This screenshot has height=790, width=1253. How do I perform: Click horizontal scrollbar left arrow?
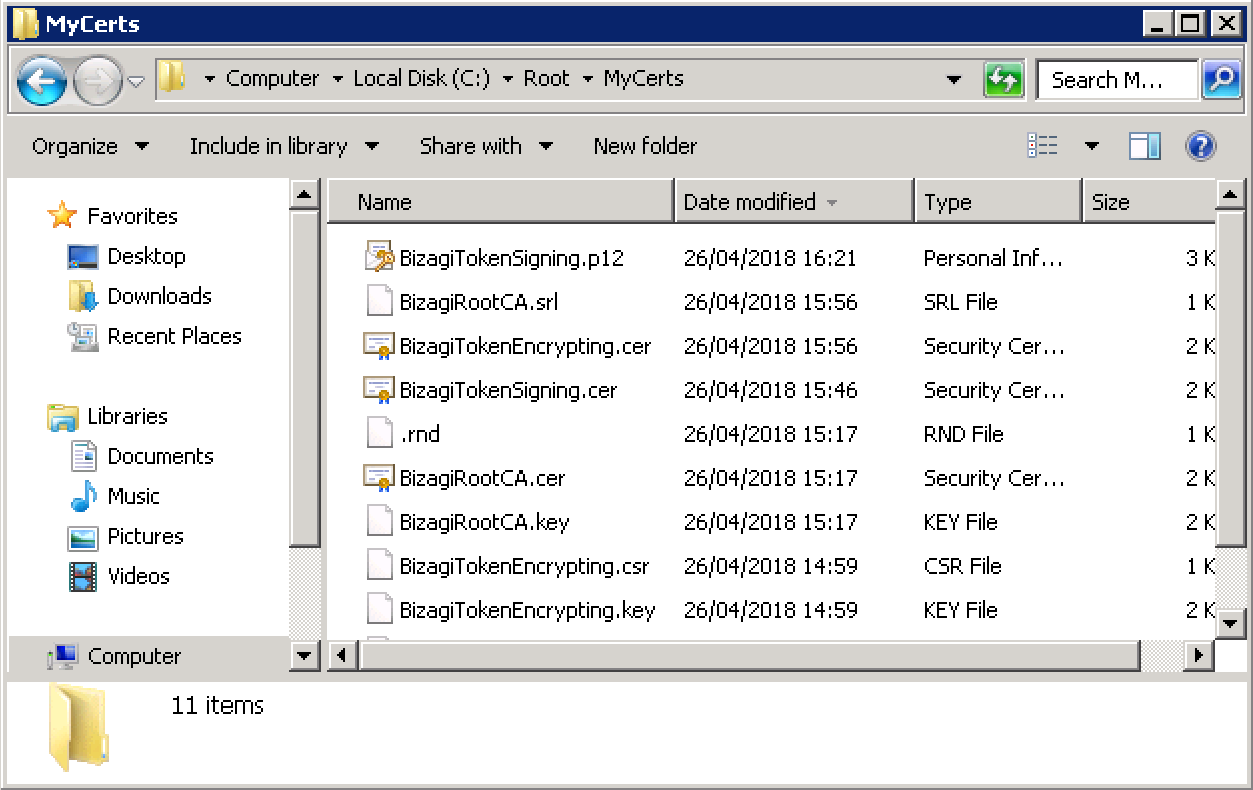pyautogui.click(x=342, y=656)
